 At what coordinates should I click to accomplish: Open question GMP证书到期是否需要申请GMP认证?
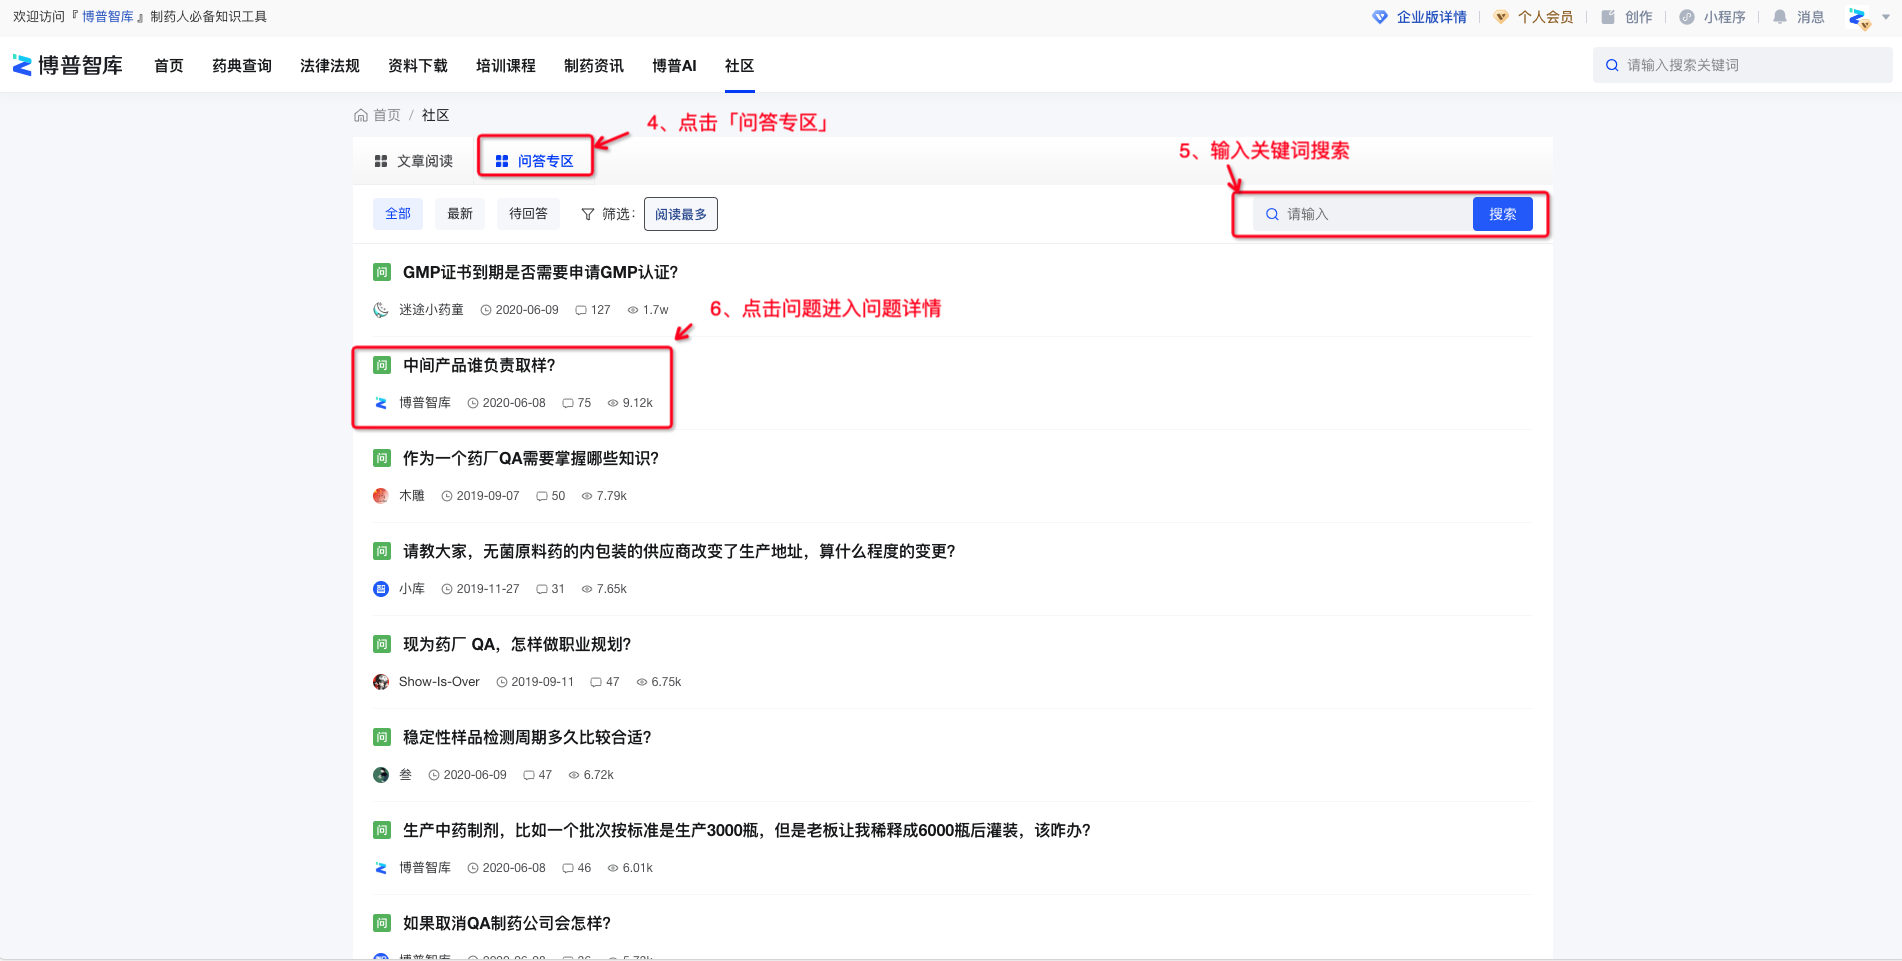coord(540,272)
